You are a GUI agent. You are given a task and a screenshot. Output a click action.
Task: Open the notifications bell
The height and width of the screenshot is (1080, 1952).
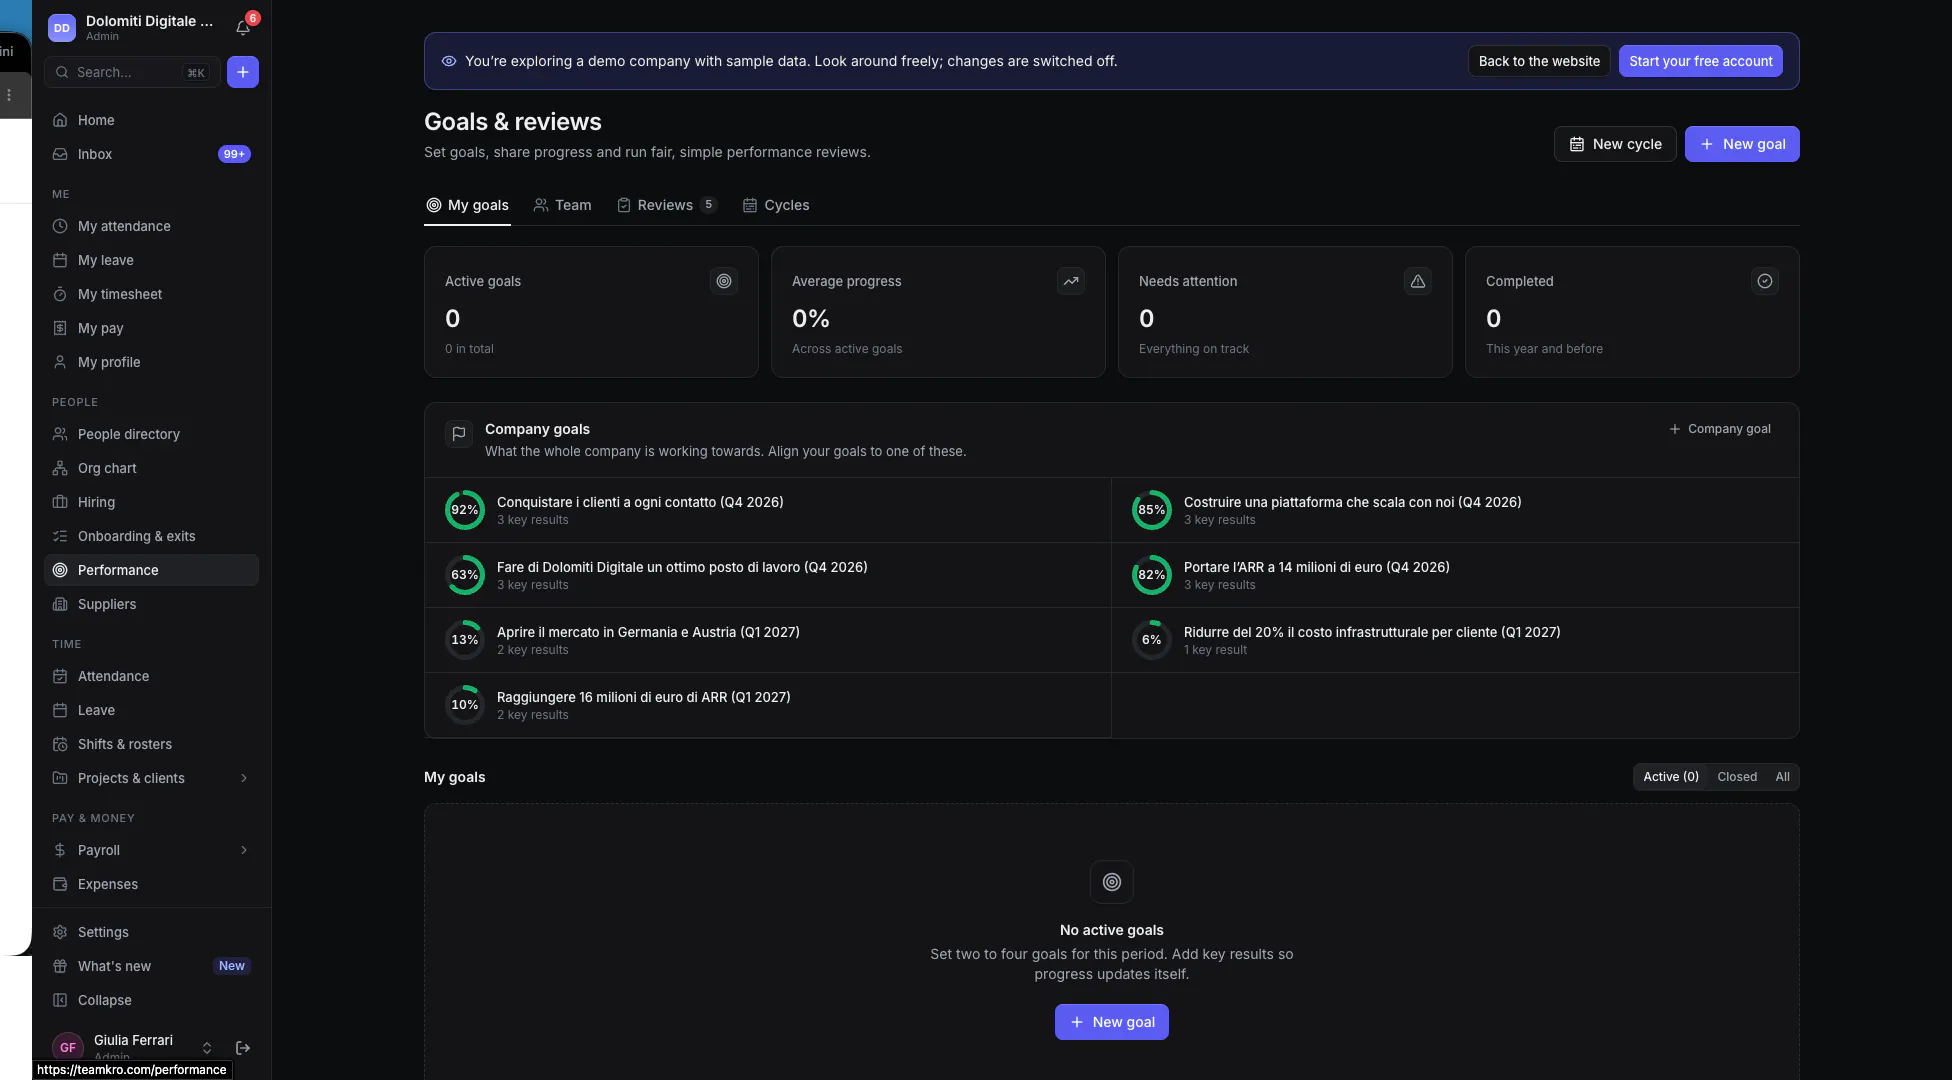tap(243, 28)
